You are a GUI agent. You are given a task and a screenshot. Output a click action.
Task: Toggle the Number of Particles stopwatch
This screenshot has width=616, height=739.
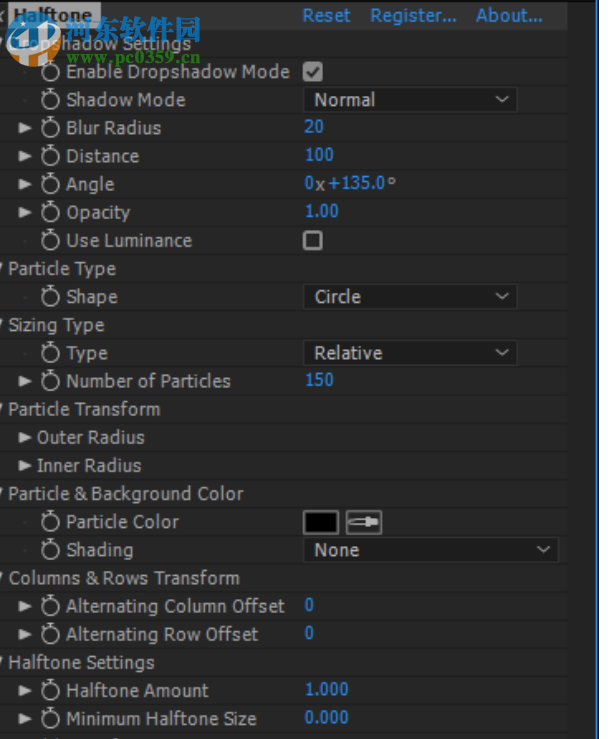pyautogui.click(x=51, y=381)
